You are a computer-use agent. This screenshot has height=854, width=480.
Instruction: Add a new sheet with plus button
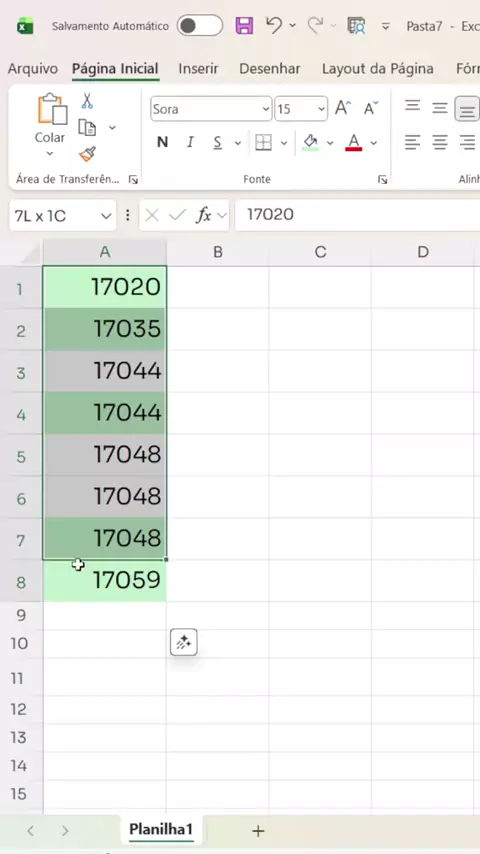pyautogui.click(x=258, y=831)
